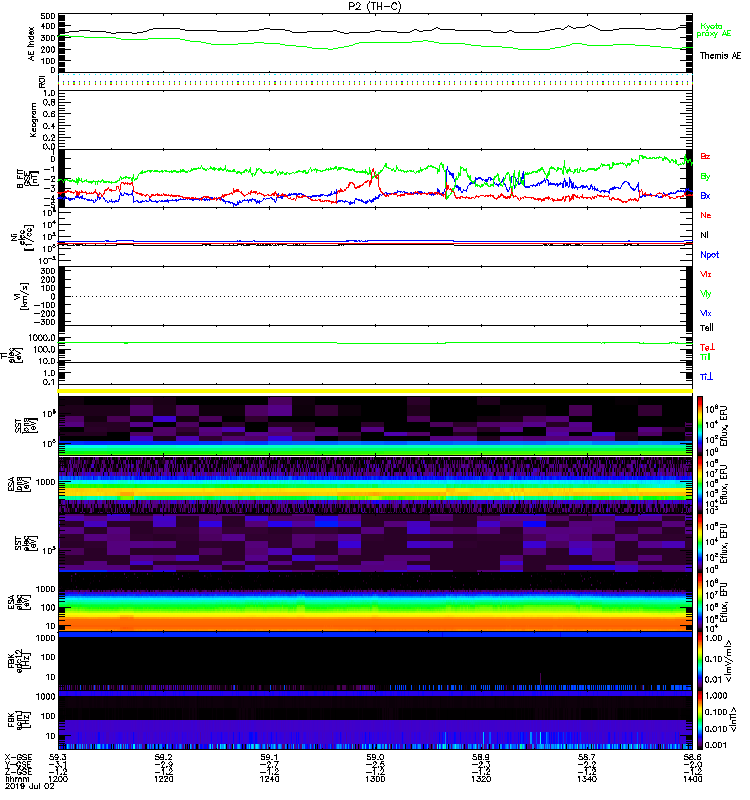Select the date label 2019 Jul 02
This screenshot has width=750, height=800.
[x=29, y=786]
